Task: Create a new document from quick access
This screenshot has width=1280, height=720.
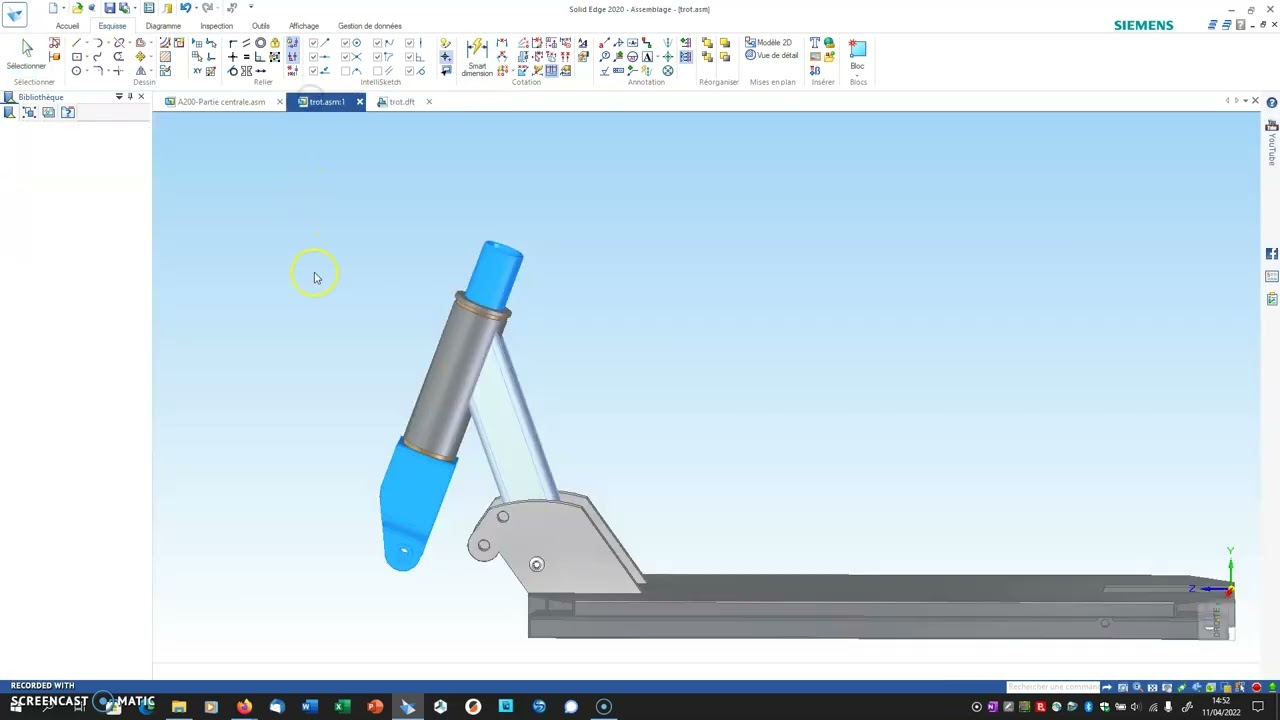Action: [x=53, y=8]
